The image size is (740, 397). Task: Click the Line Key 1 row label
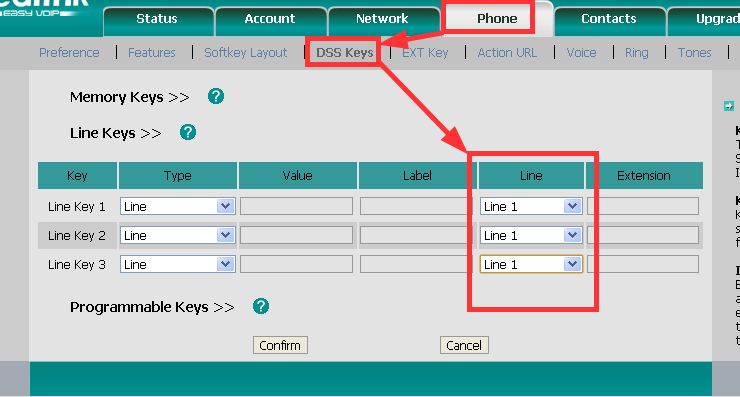coord(77,207)
